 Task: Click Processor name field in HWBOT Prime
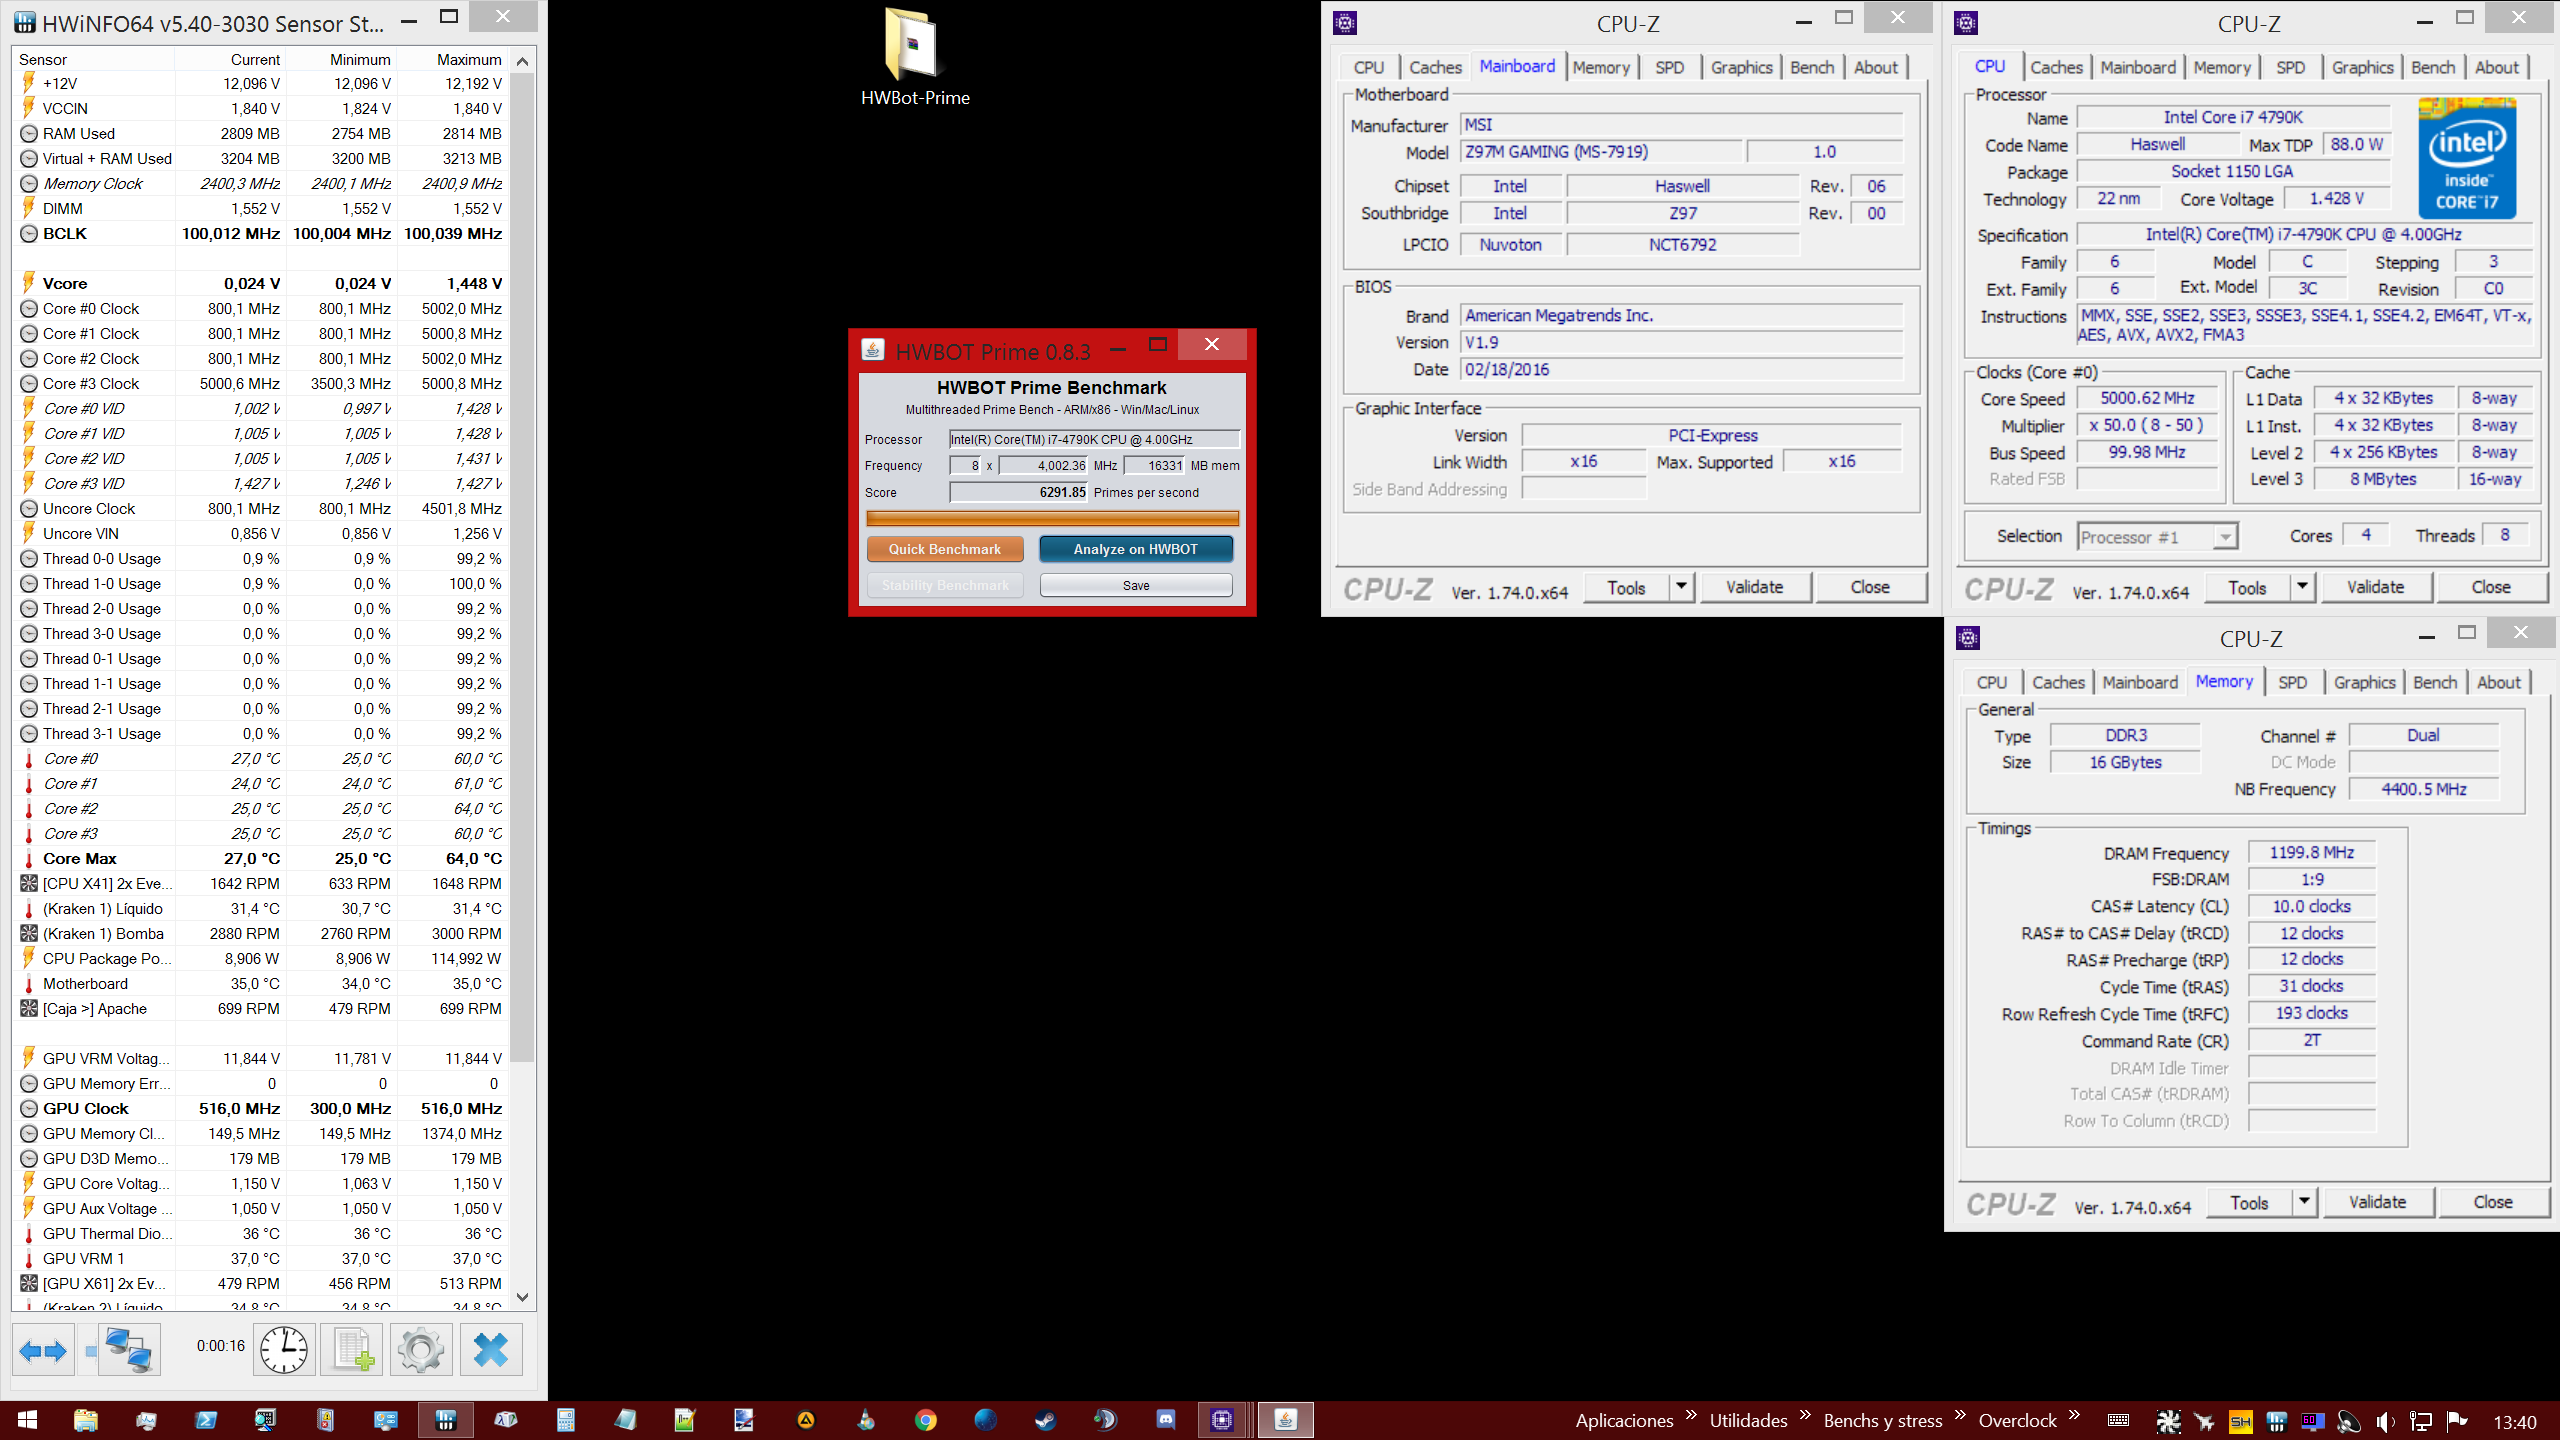point(1095,440)
